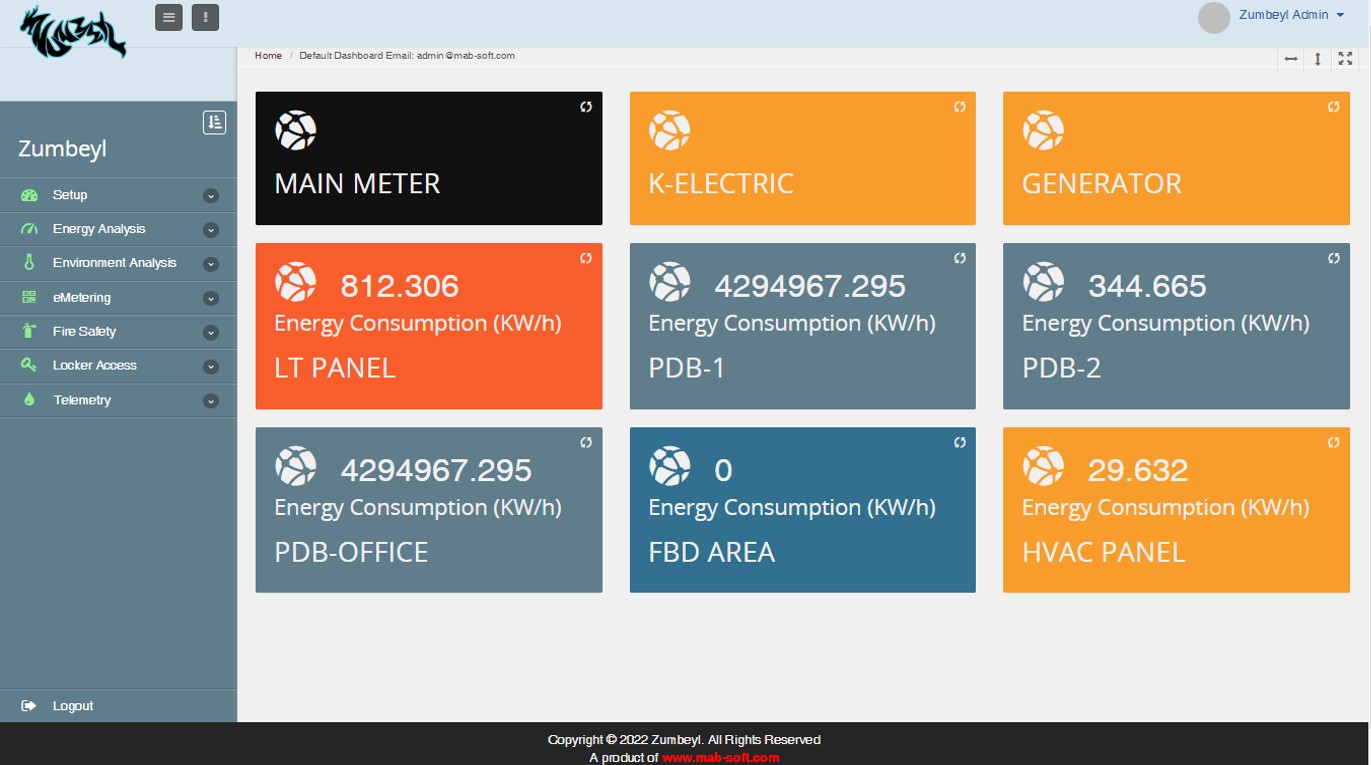Expand the Setup menu chevron
Image resolution: width=1371 pixels, height=765 pixels.
click(210, 196)
